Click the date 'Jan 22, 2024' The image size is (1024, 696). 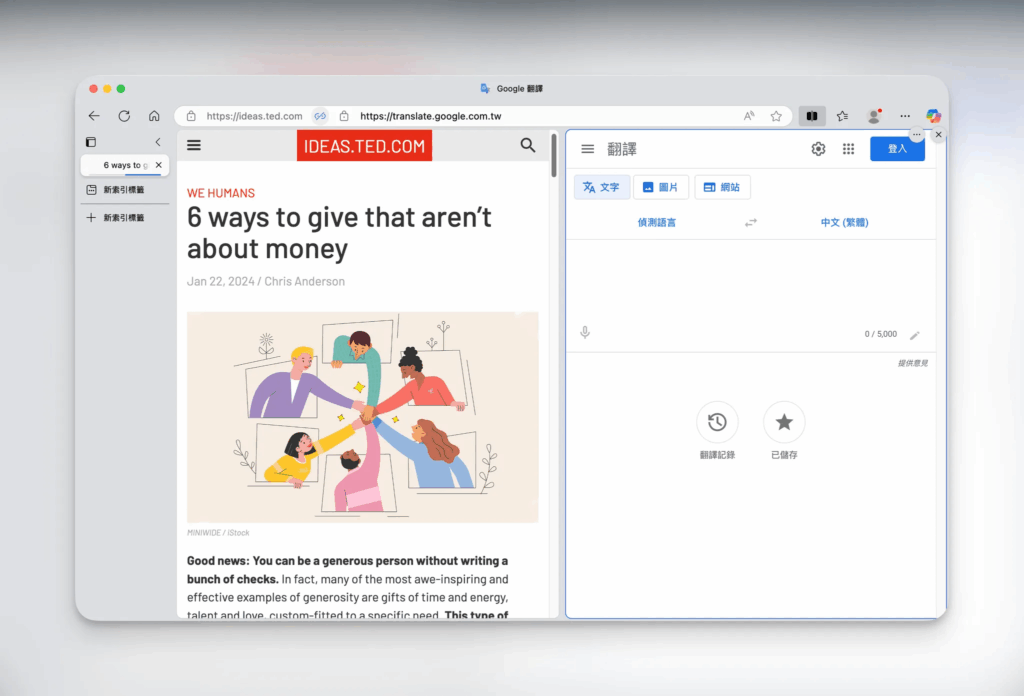(221, 281)
